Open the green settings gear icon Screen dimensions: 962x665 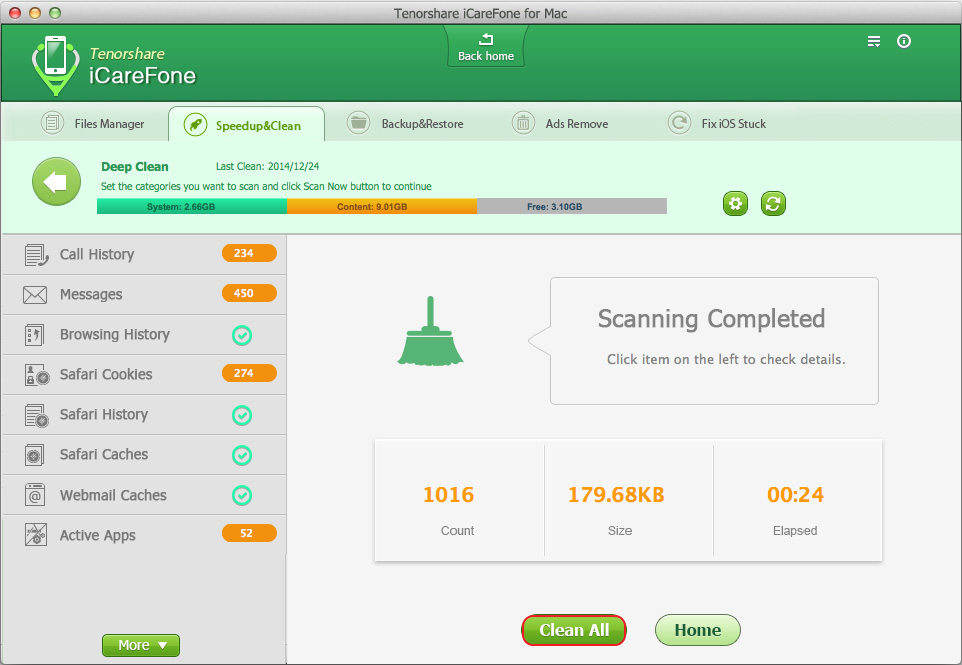(x=735, y=204)
